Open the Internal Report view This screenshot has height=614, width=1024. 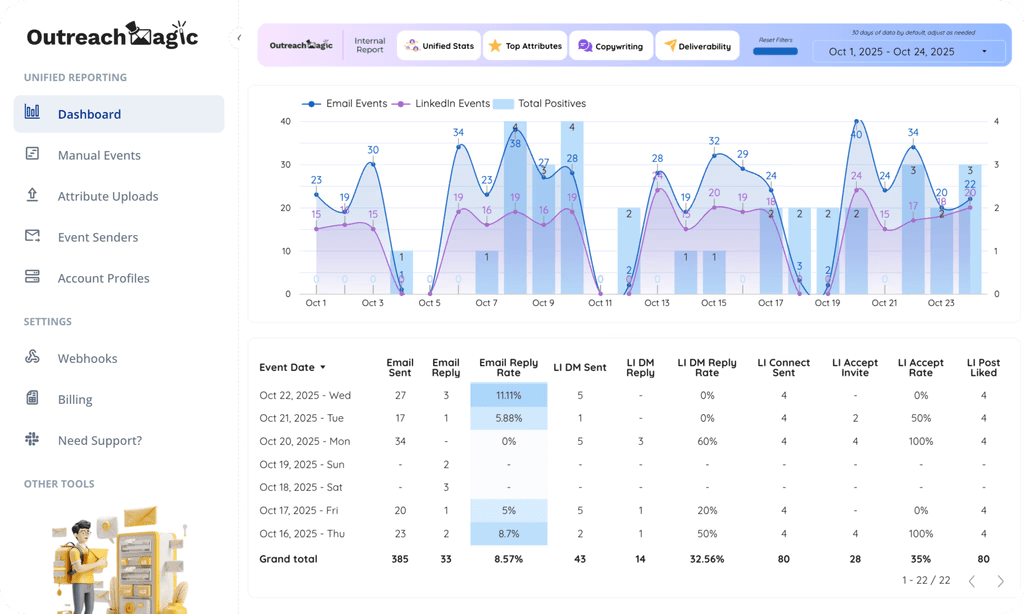point(370,45)
